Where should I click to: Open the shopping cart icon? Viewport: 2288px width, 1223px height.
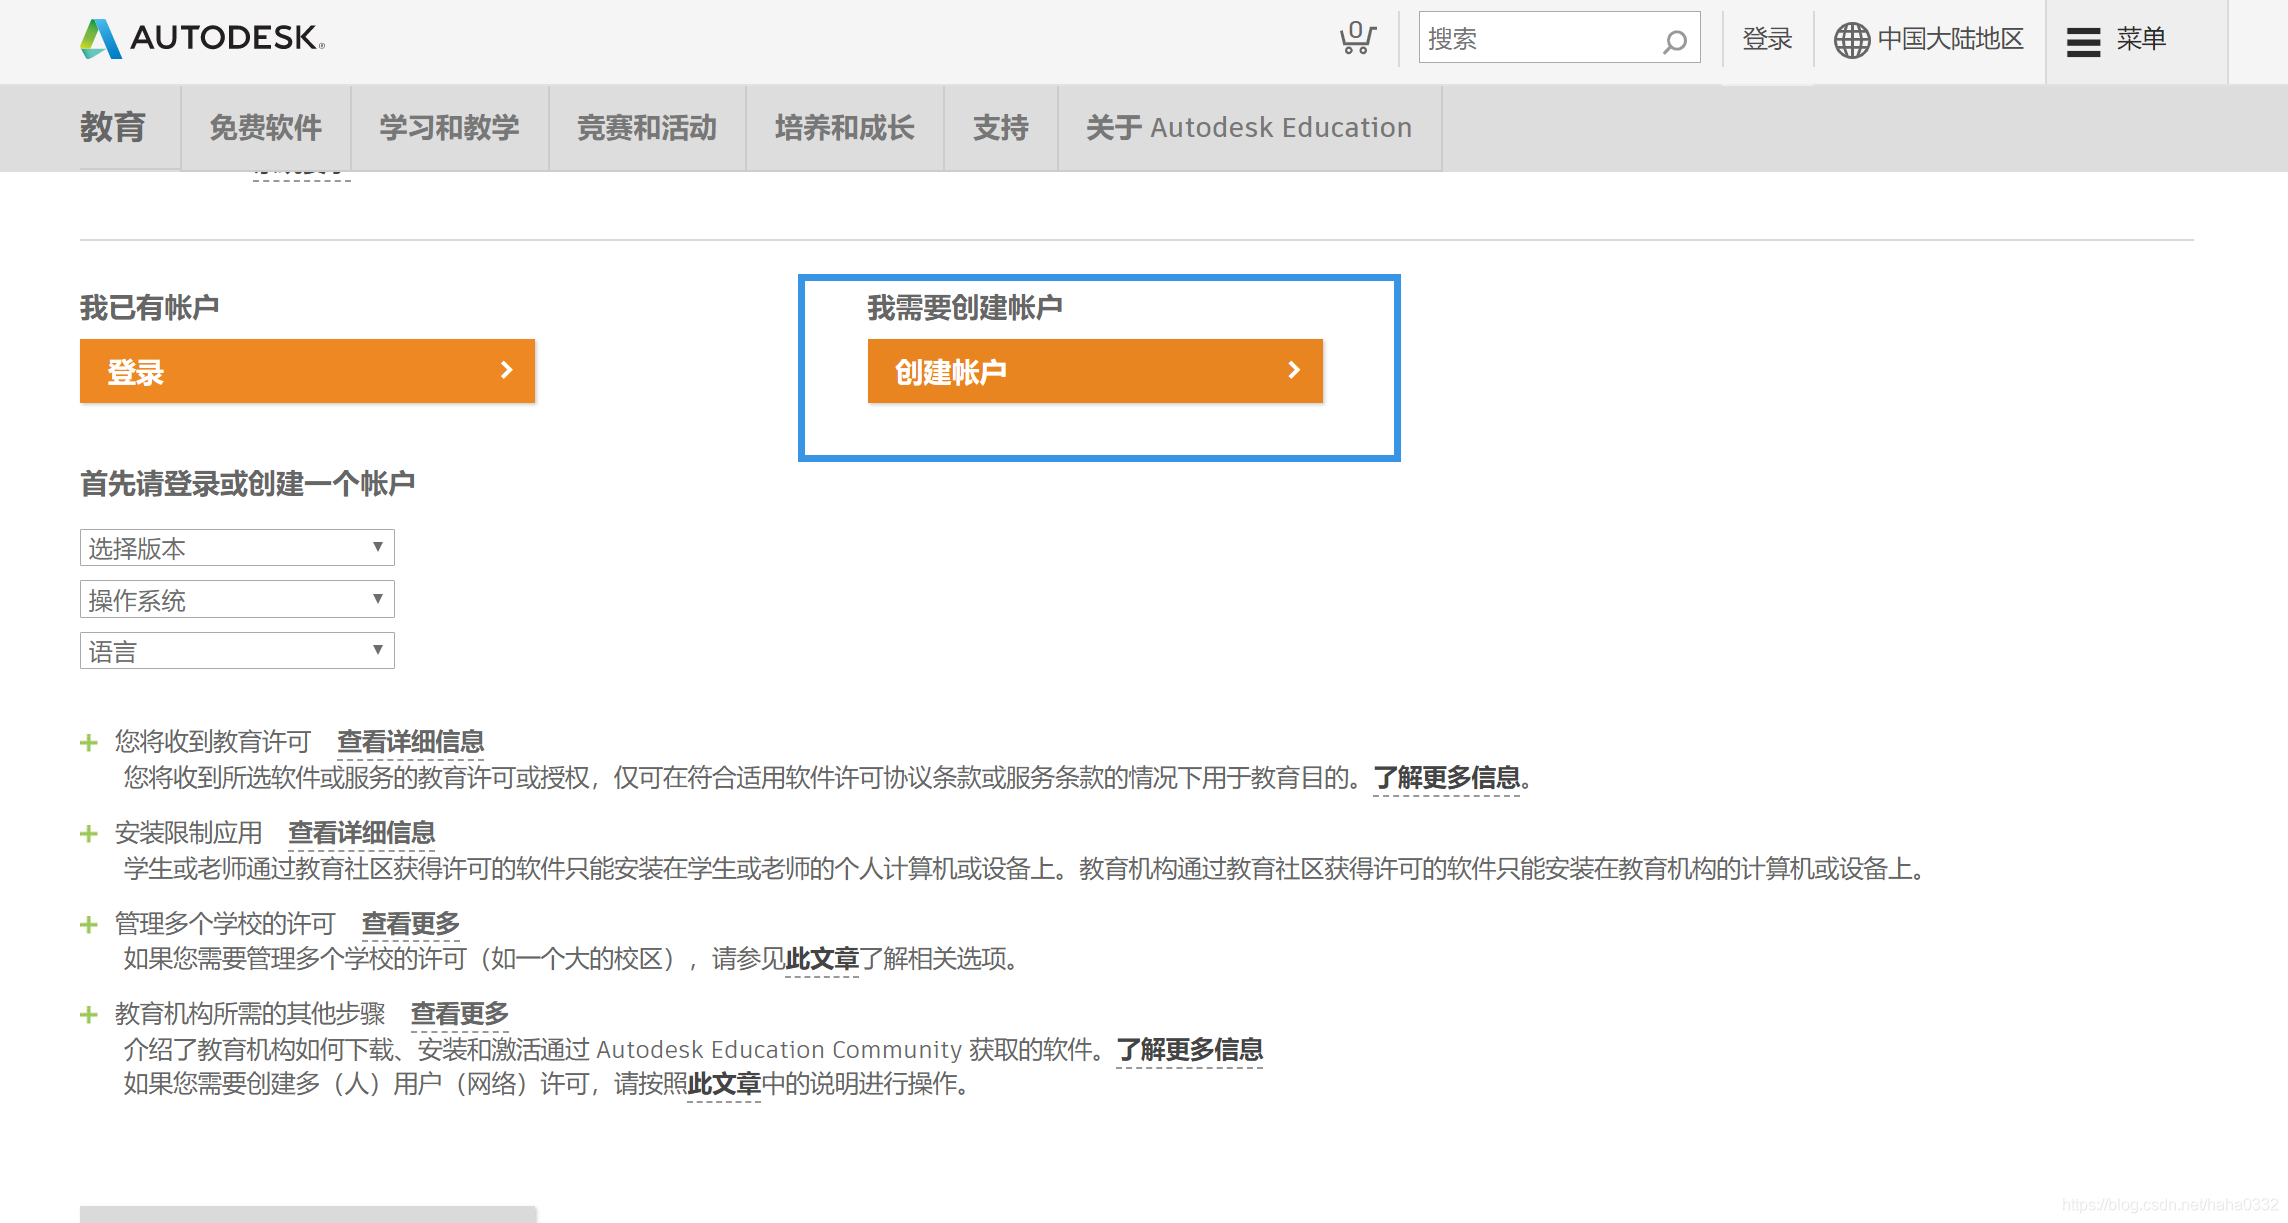(x=1357, y=38)
